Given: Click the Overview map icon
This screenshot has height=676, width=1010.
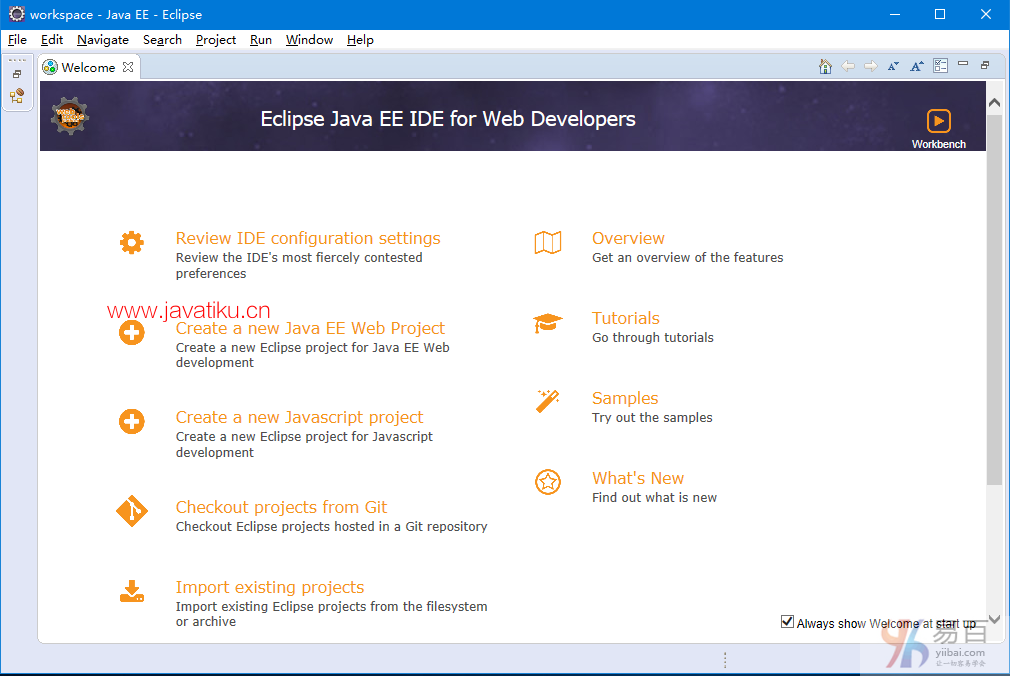Looking at the screenshot, I should tap(548, 243).
